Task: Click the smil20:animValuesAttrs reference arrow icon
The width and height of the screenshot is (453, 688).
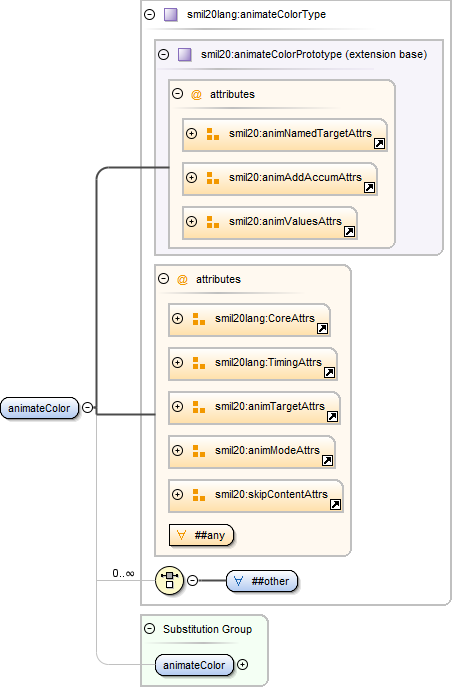Action: pyautogui.click(x=349, y=231)
